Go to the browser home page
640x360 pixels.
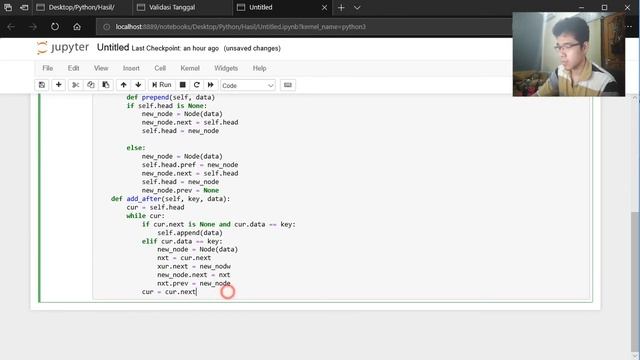pos(77,27)
